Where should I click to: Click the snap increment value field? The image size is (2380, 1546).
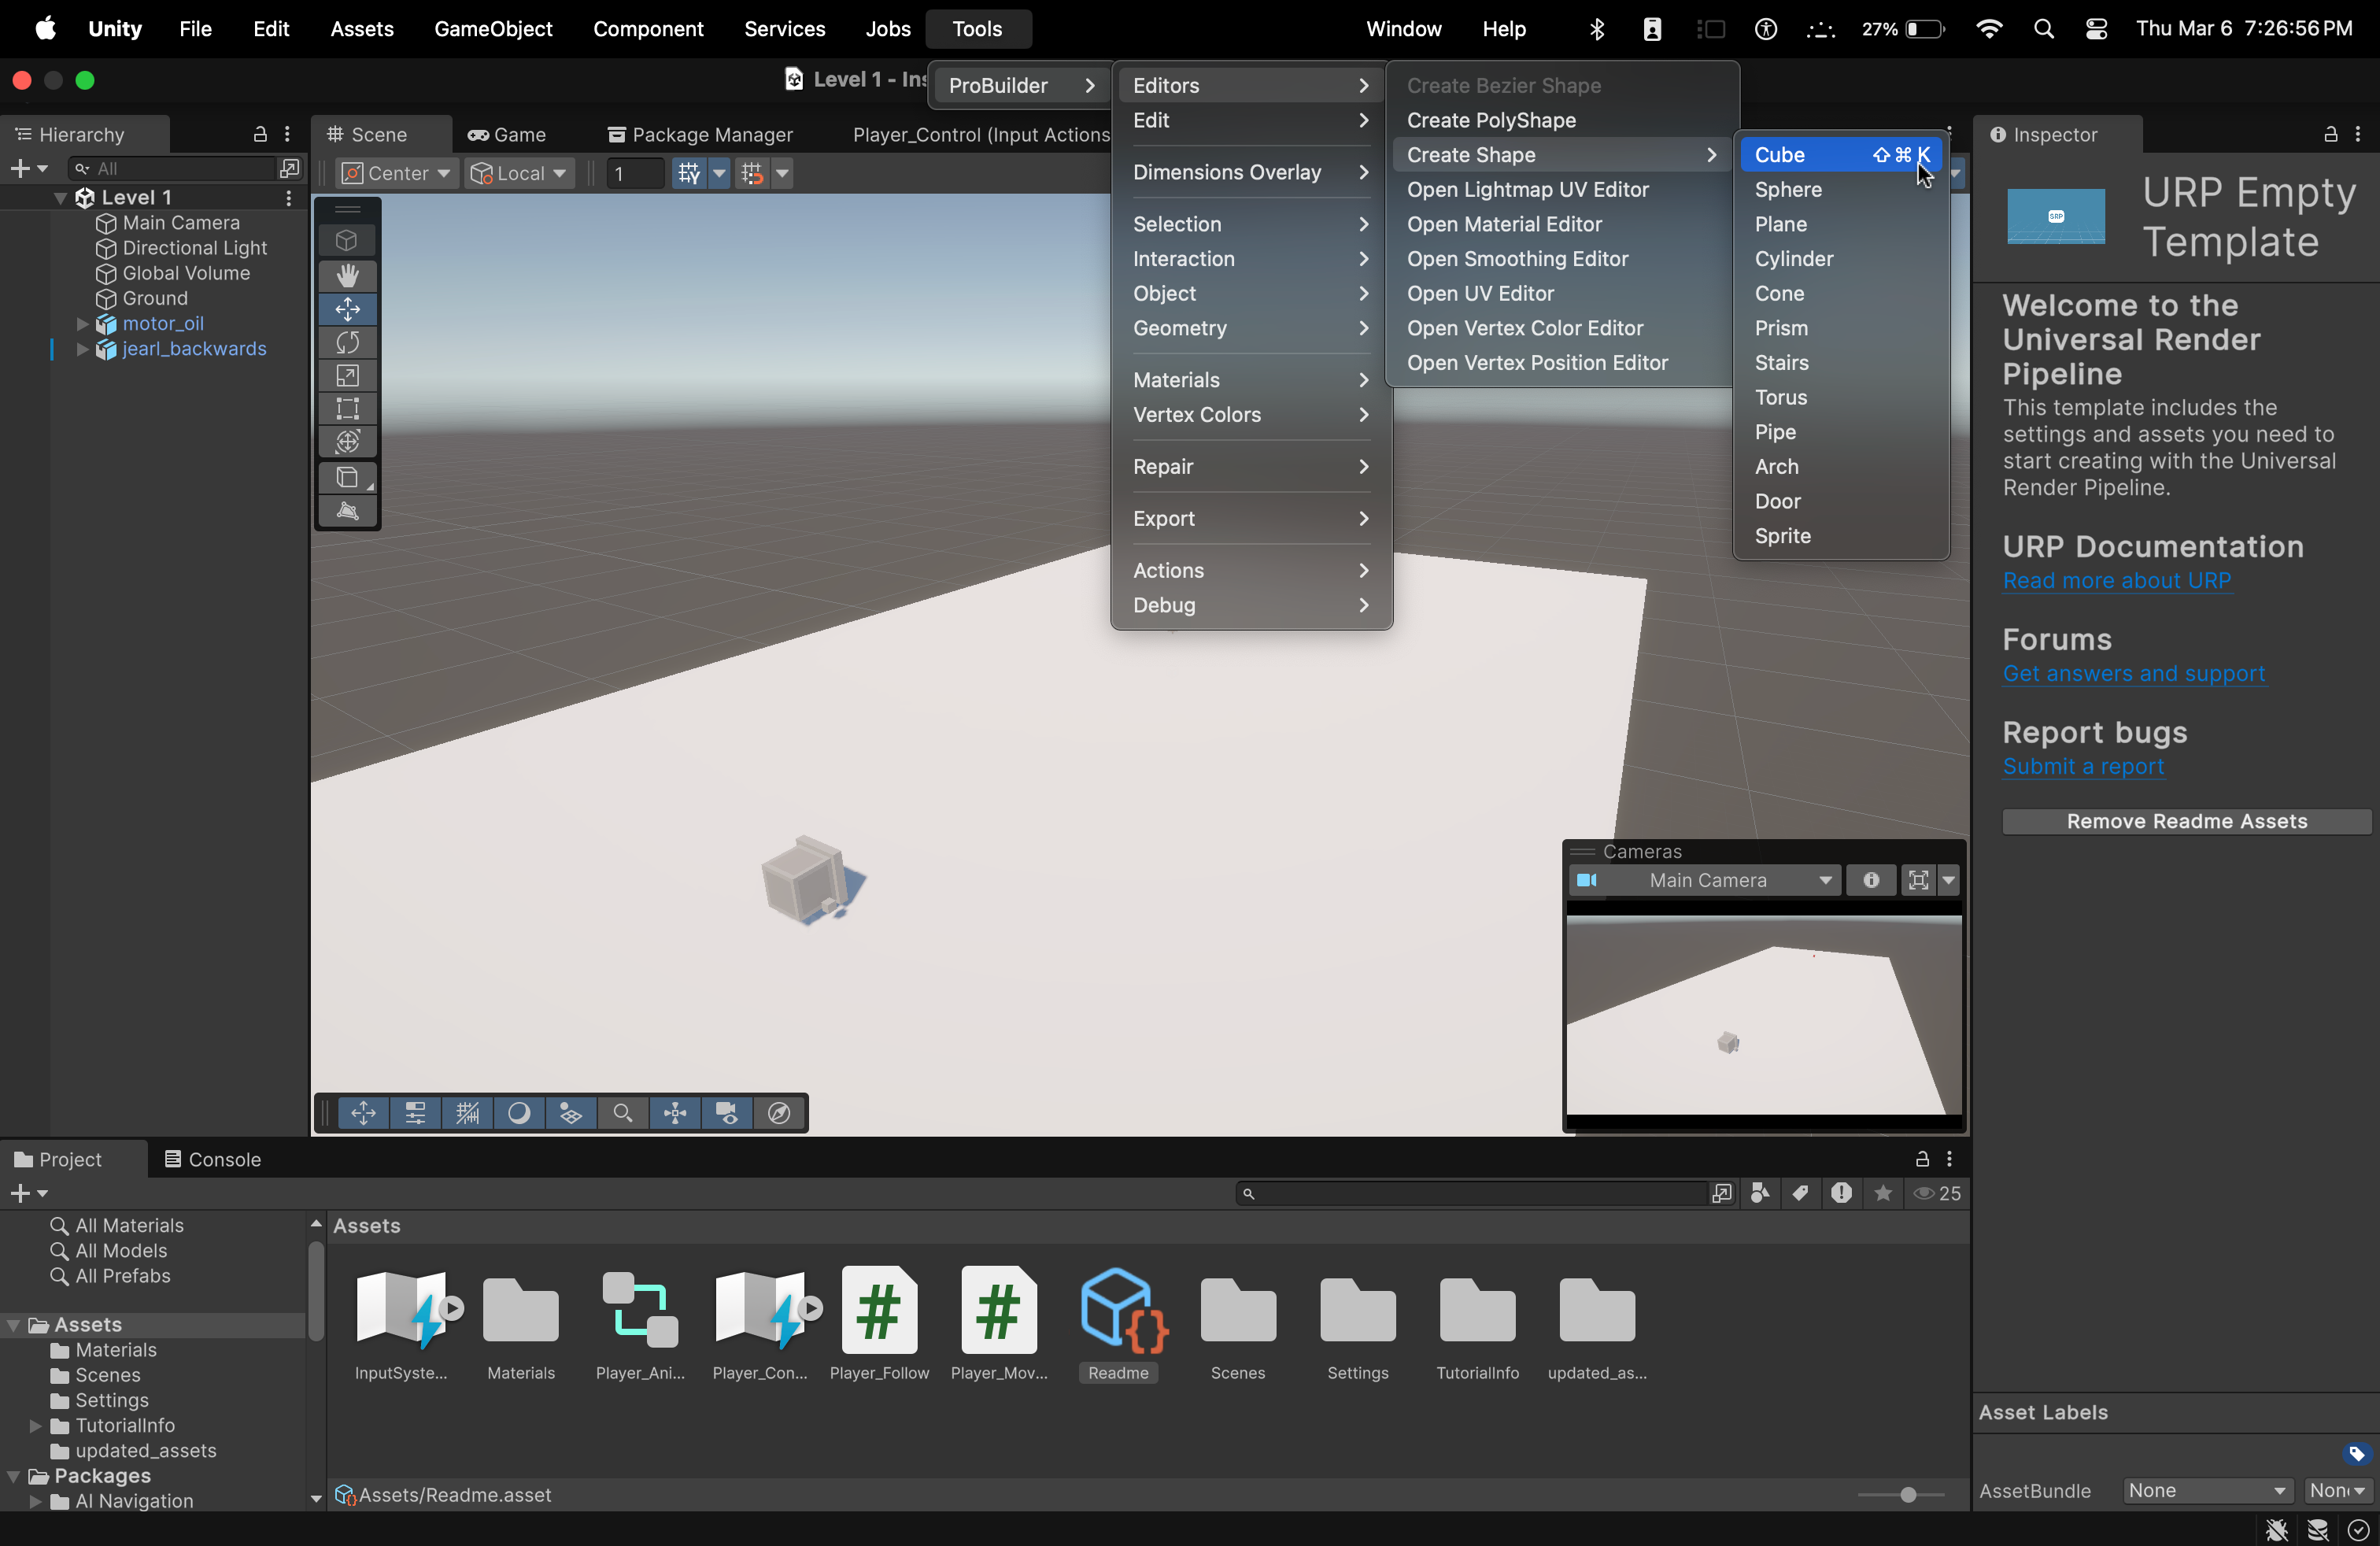pos(635,173)
